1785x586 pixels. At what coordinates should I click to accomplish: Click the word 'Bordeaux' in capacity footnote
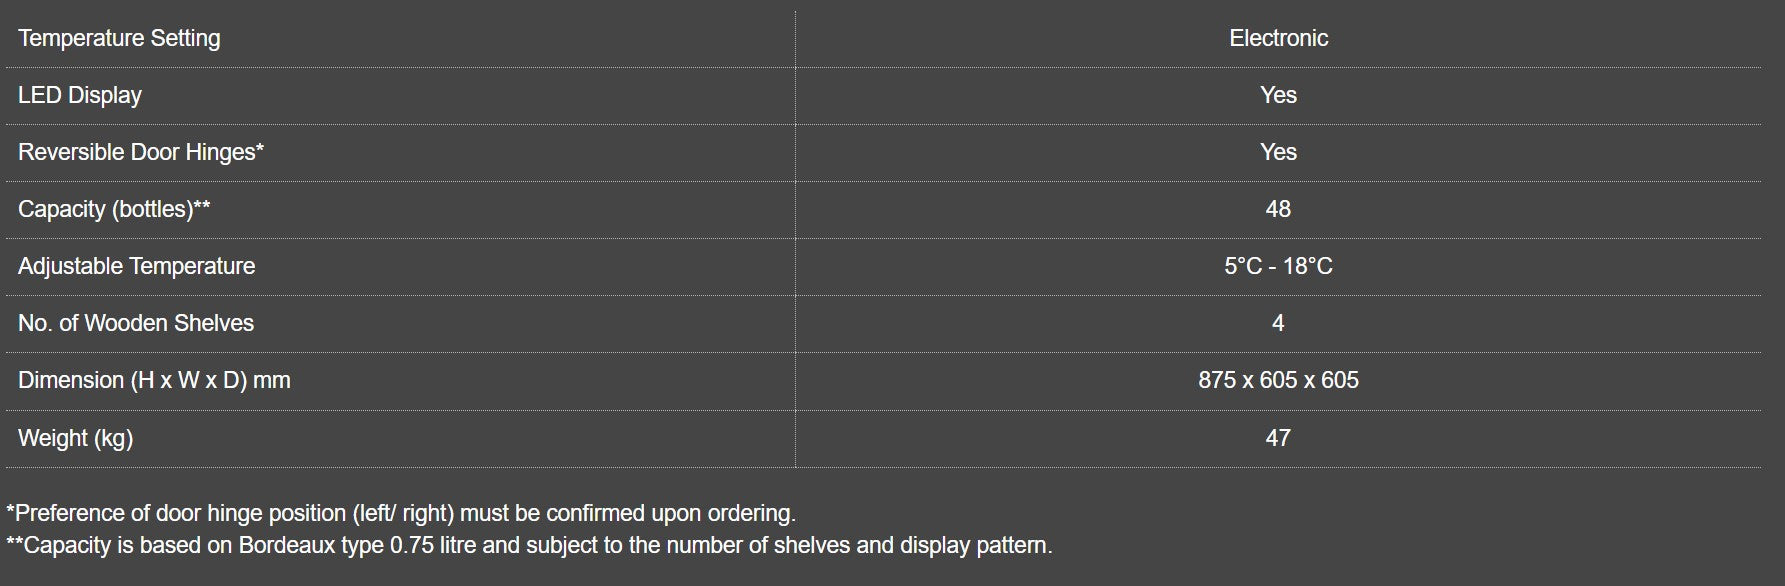coord(288,545)
